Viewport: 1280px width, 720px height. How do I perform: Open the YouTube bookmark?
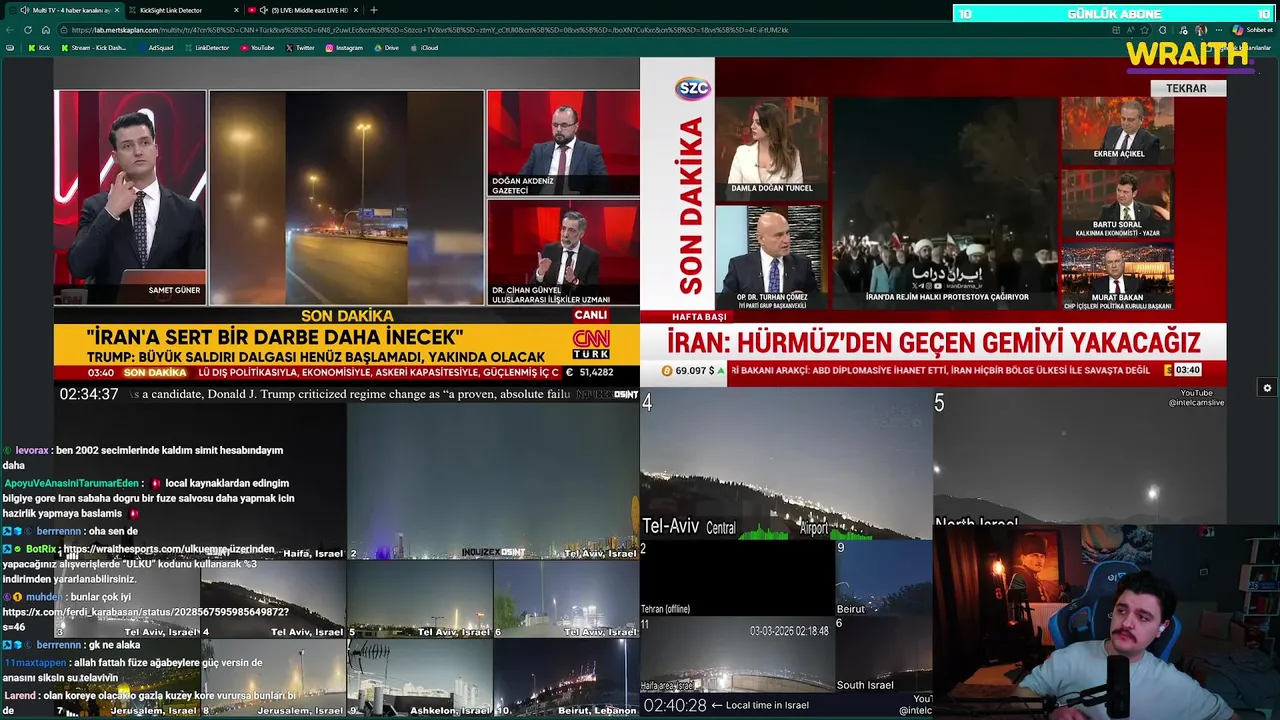click(257, 48)
